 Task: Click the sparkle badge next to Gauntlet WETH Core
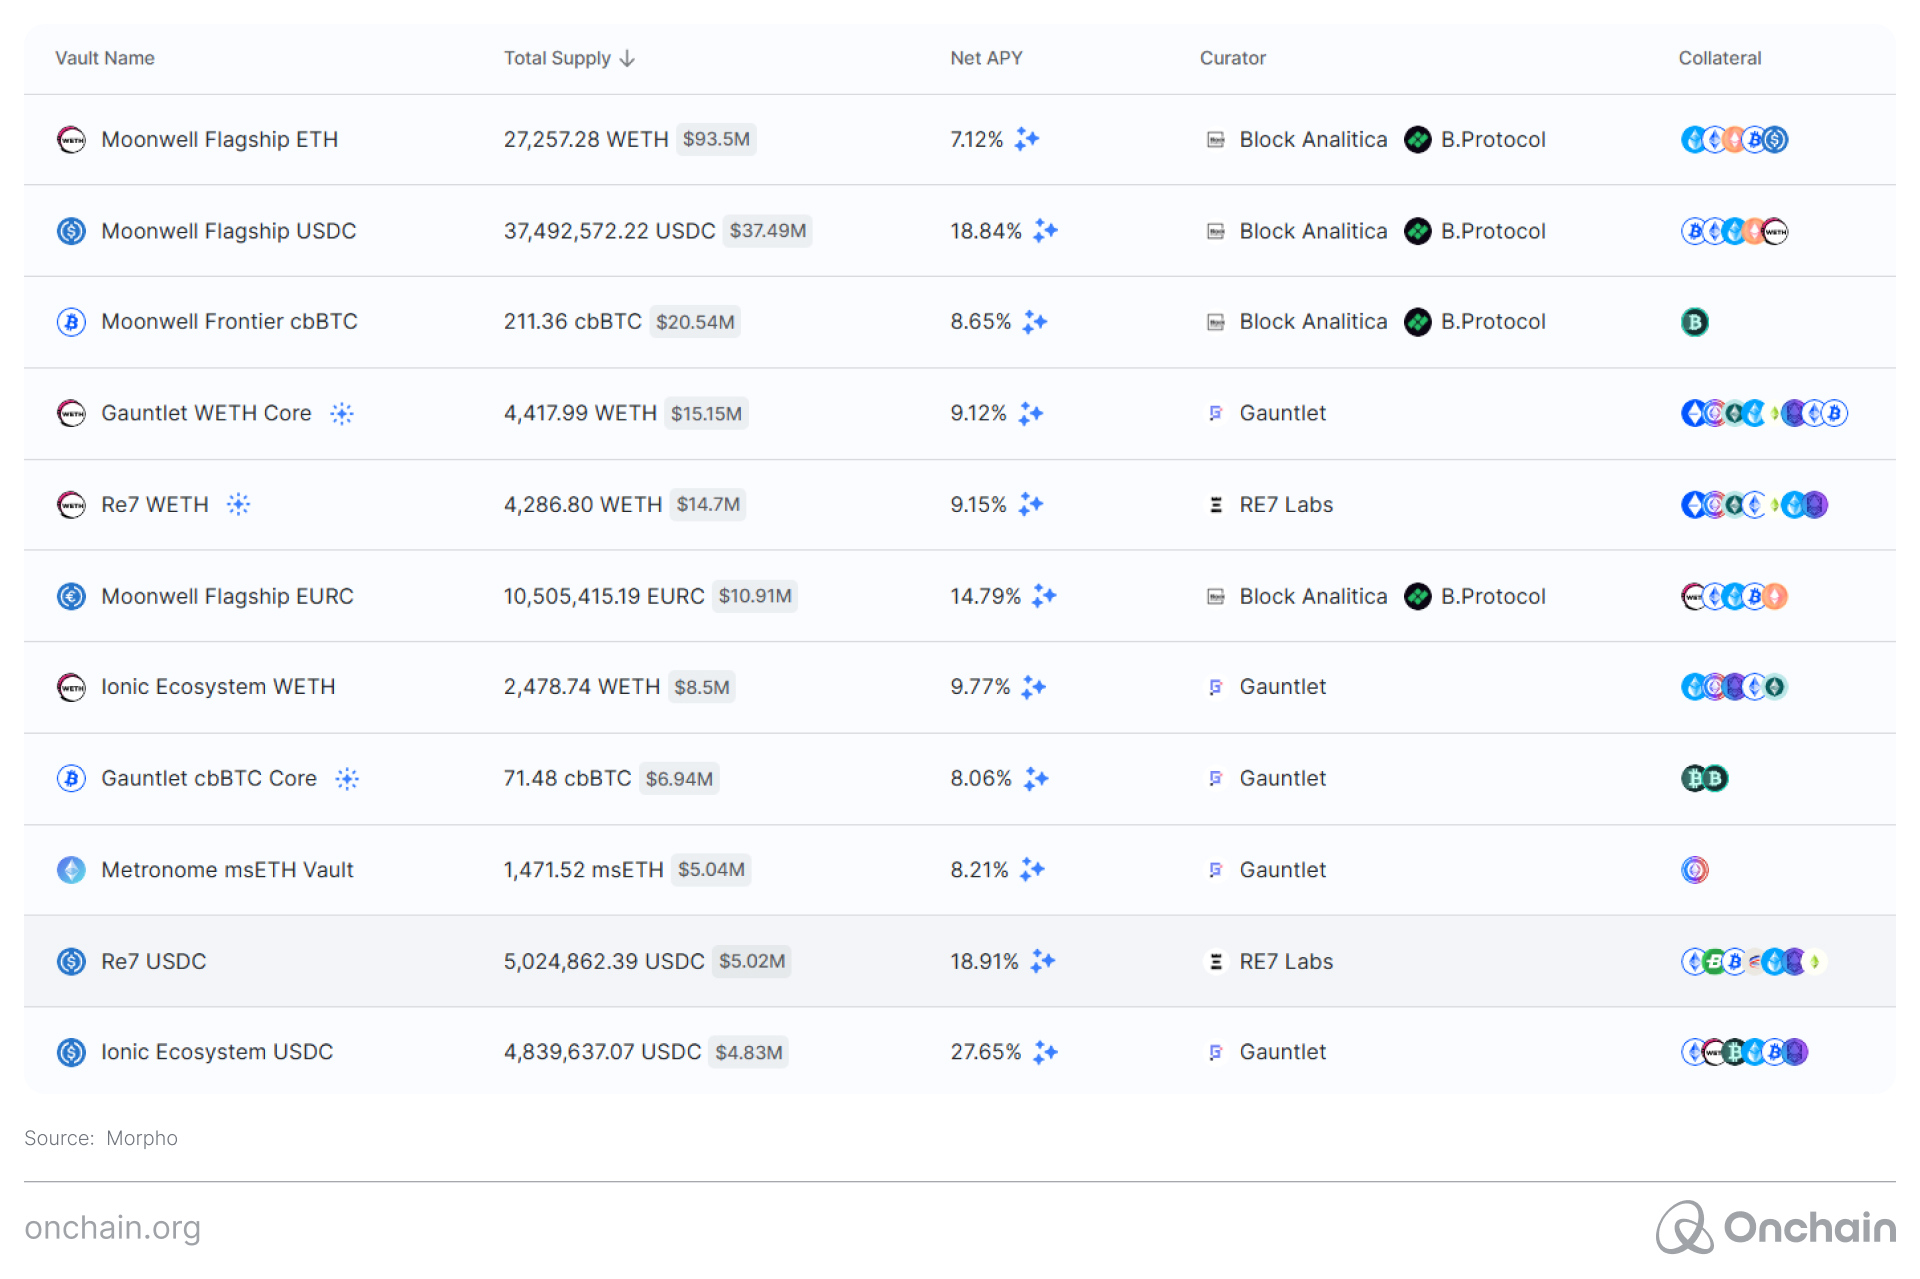342,413
